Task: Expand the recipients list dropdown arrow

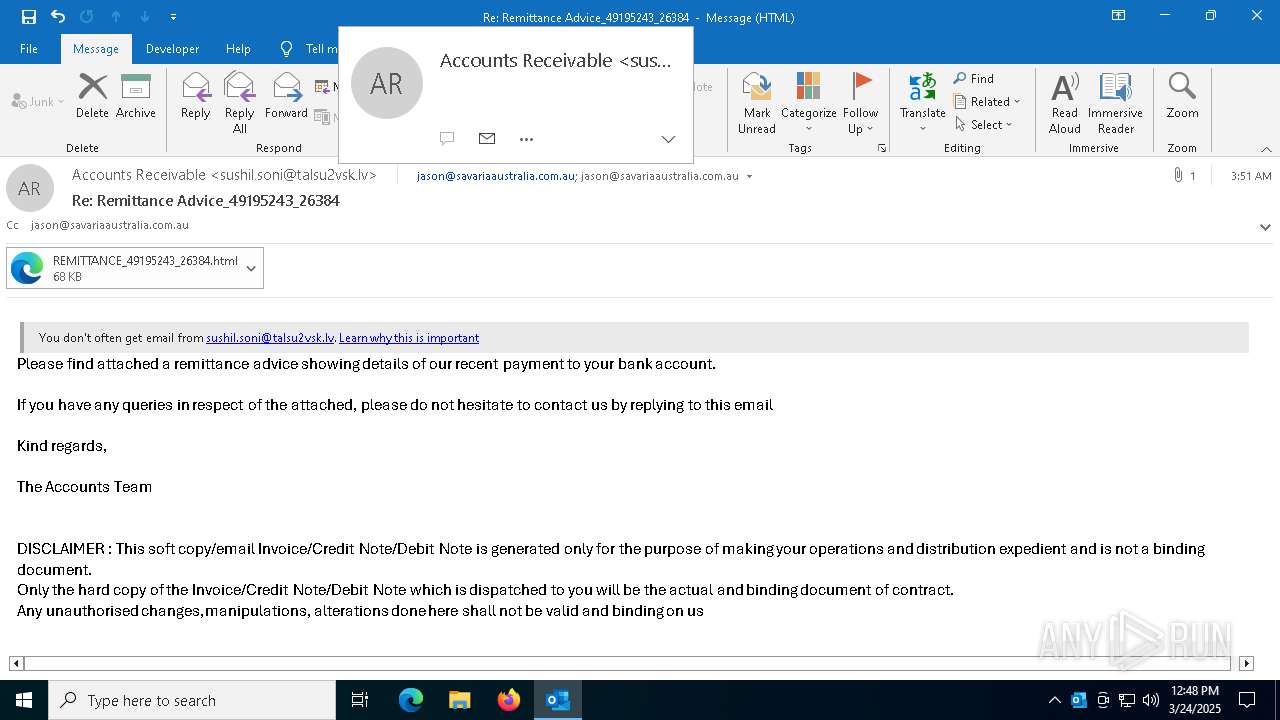Action: click(x=750, y=176)
